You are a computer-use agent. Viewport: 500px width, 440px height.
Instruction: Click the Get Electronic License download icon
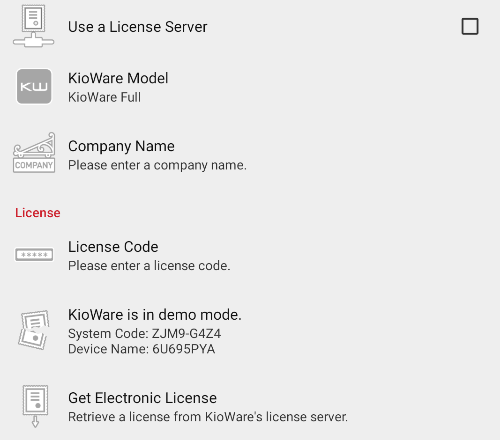[x=35, y=406]
